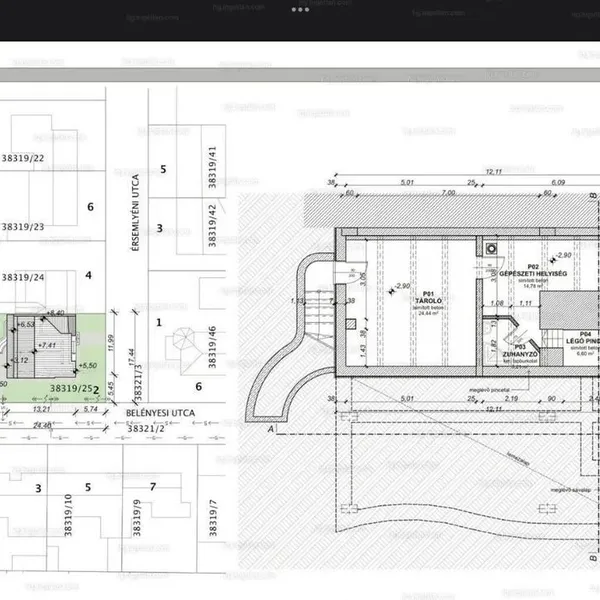Click the +7,41 elevation mark
Screen dimensions: 600x600
47,345
